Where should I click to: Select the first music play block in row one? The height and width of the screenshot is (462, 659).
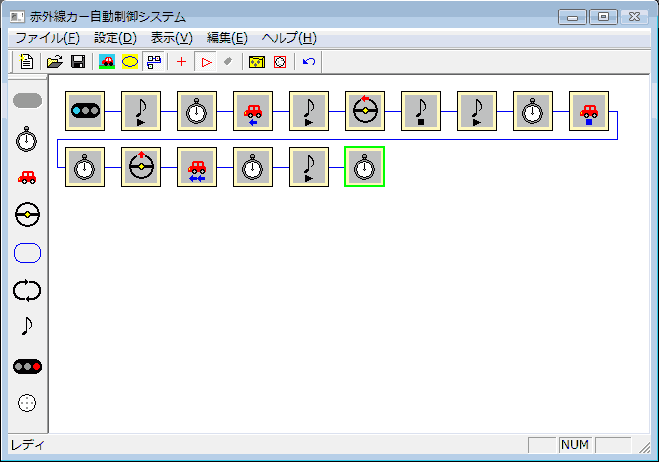tap(141, 111)
